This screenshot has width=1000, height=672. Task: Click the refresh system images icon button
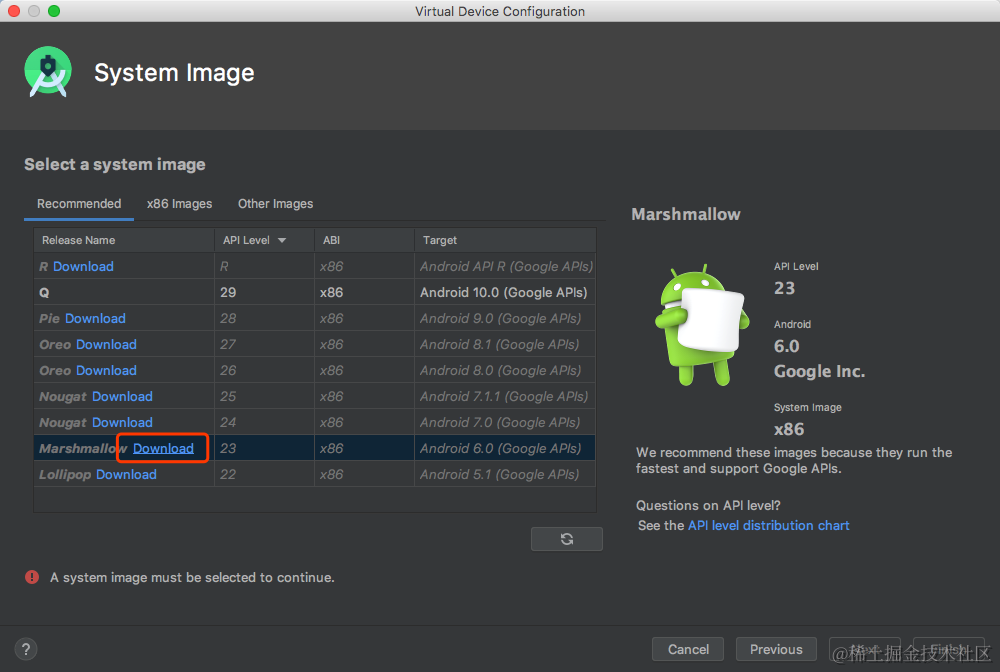click(x=566, y=539)
